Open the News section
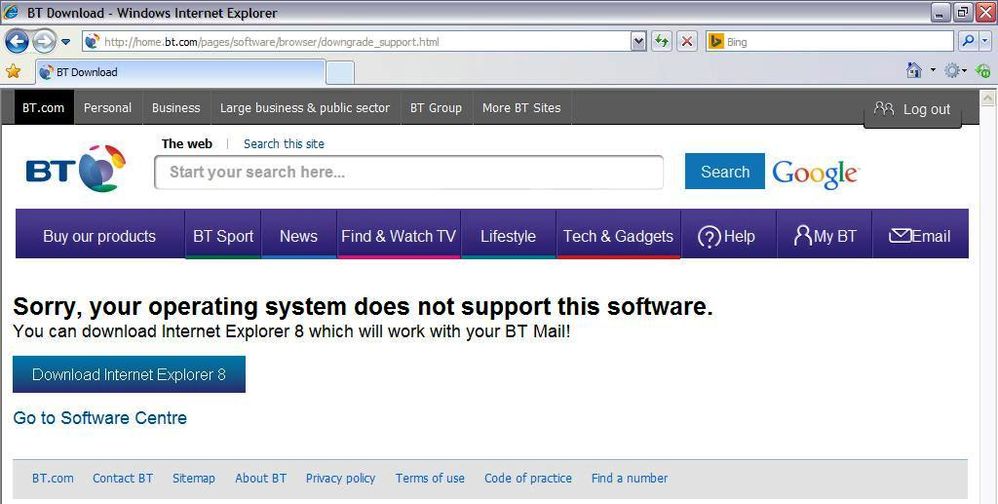998x504 pixels. pyautogui.click(x=299, y=236)
